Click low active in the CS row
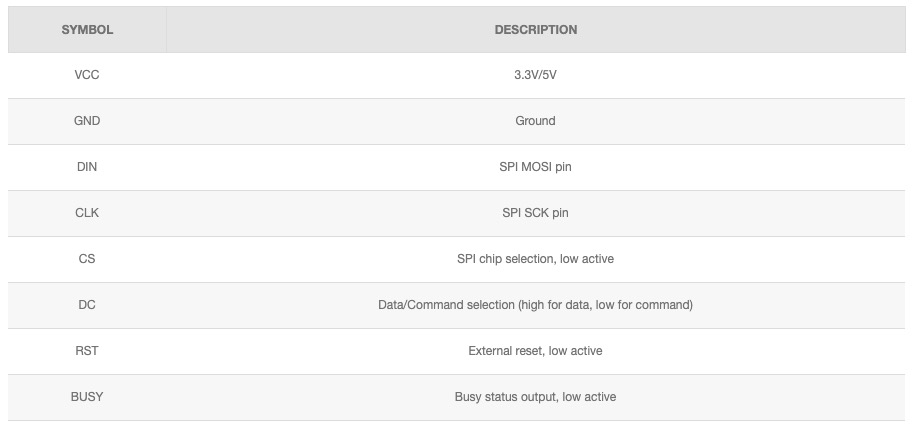This screenshot has width=914, height=428. [x=588, y=259]
